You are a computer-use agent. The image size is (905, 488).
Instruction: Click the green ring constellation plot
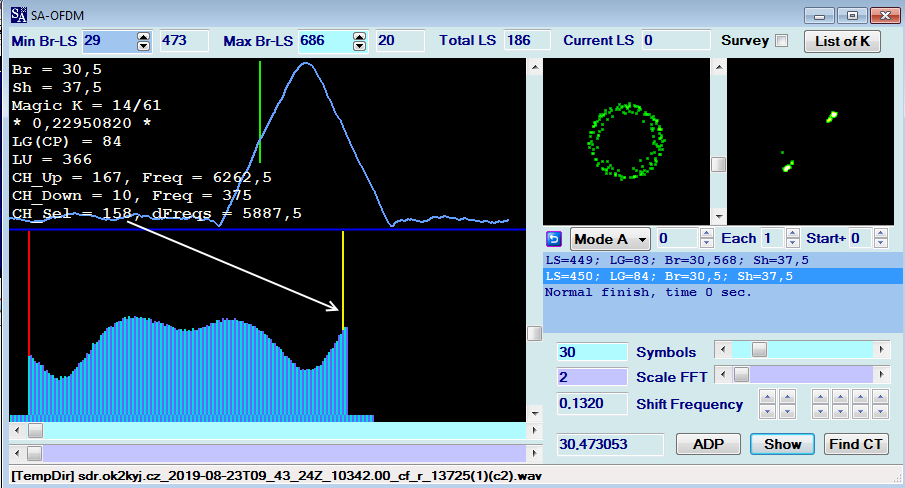tap(626, 141)
